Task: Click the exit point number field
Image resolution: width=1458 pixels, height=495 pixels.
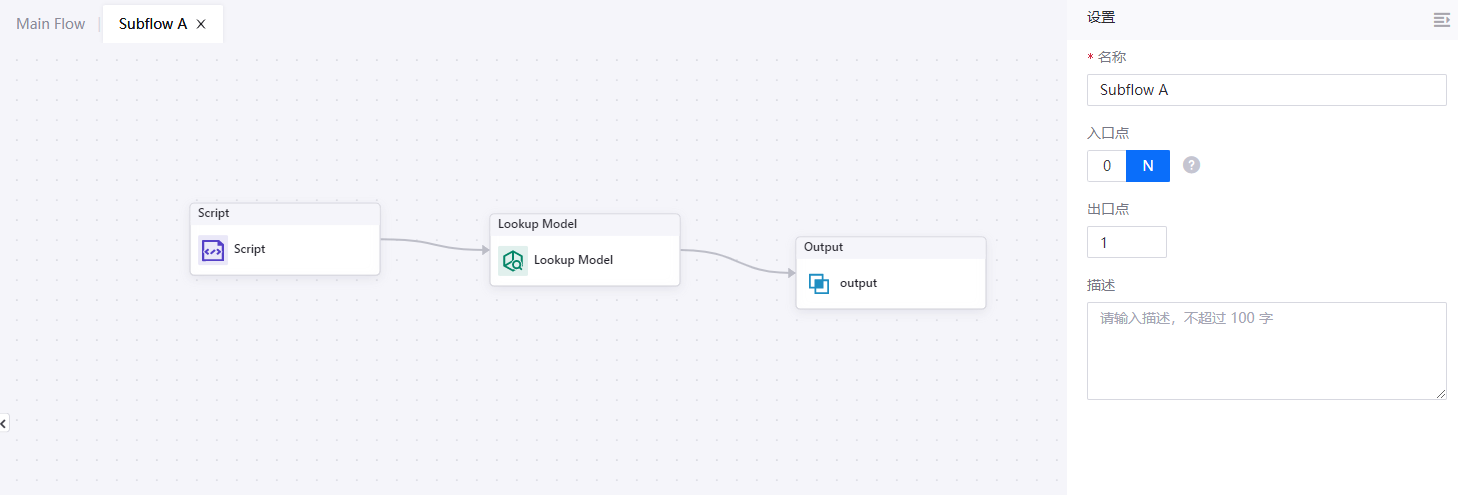Action: pyautogui.click(x=1126, y=242)
